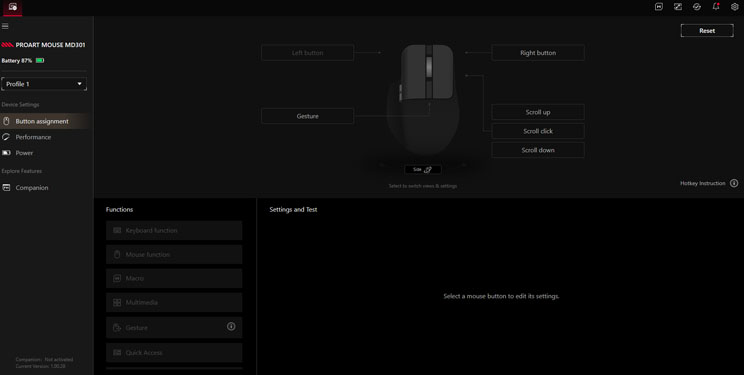Switch mouse view with Side button

click(423, 169)
